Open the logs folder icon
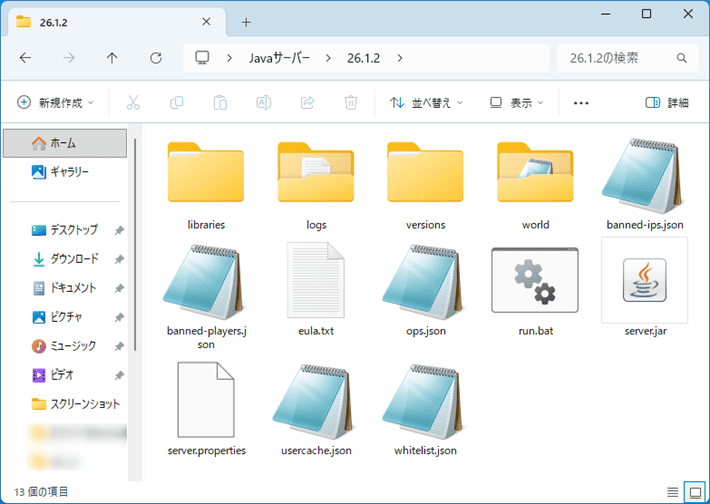 click(x=316, y=172)
